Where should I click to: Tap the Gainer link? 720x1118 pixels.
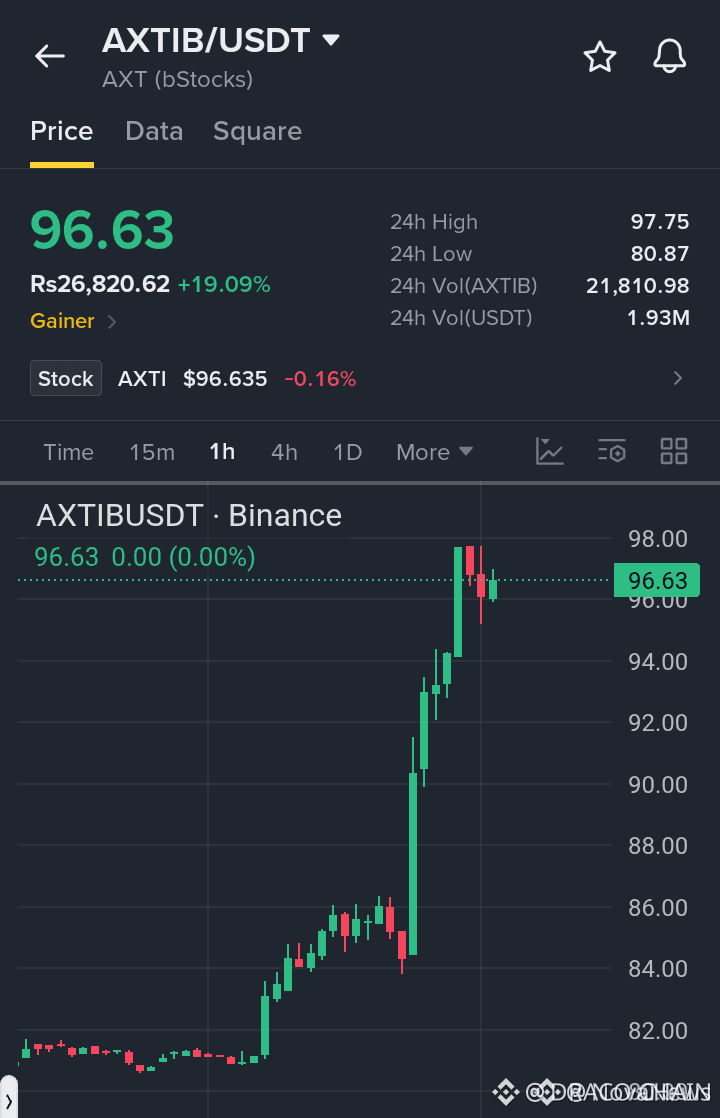click(62, 321)
